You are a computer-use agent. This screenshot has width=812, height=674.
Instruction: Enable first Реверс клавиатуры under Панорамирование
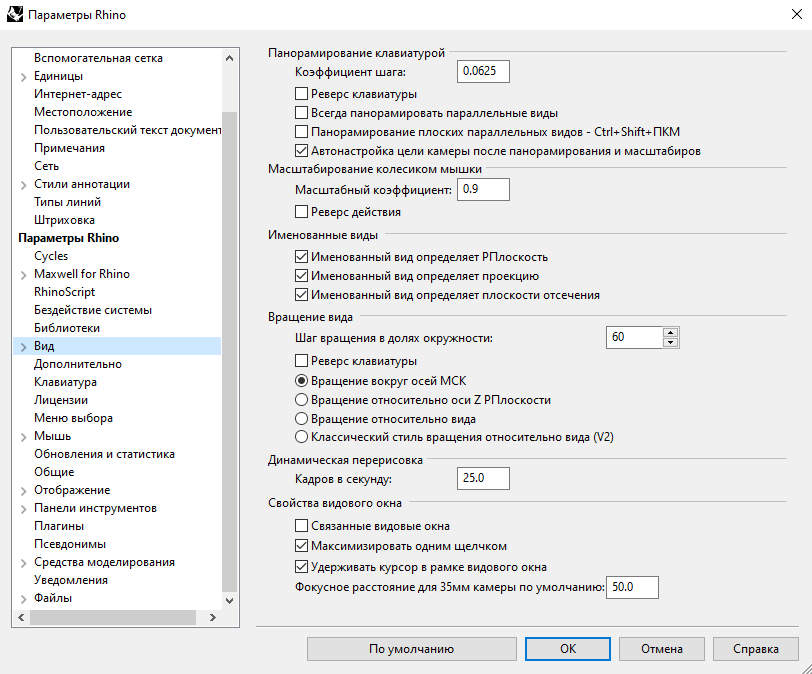click(x=301, y=94)
